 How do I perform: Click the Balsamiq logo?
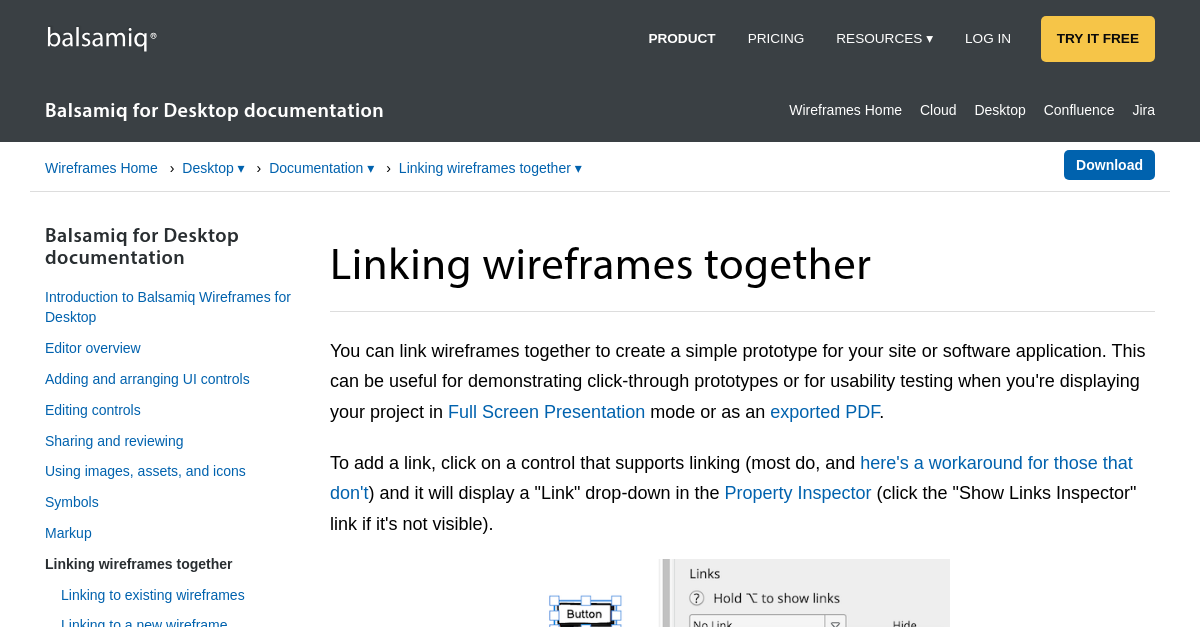coord(101,38)
